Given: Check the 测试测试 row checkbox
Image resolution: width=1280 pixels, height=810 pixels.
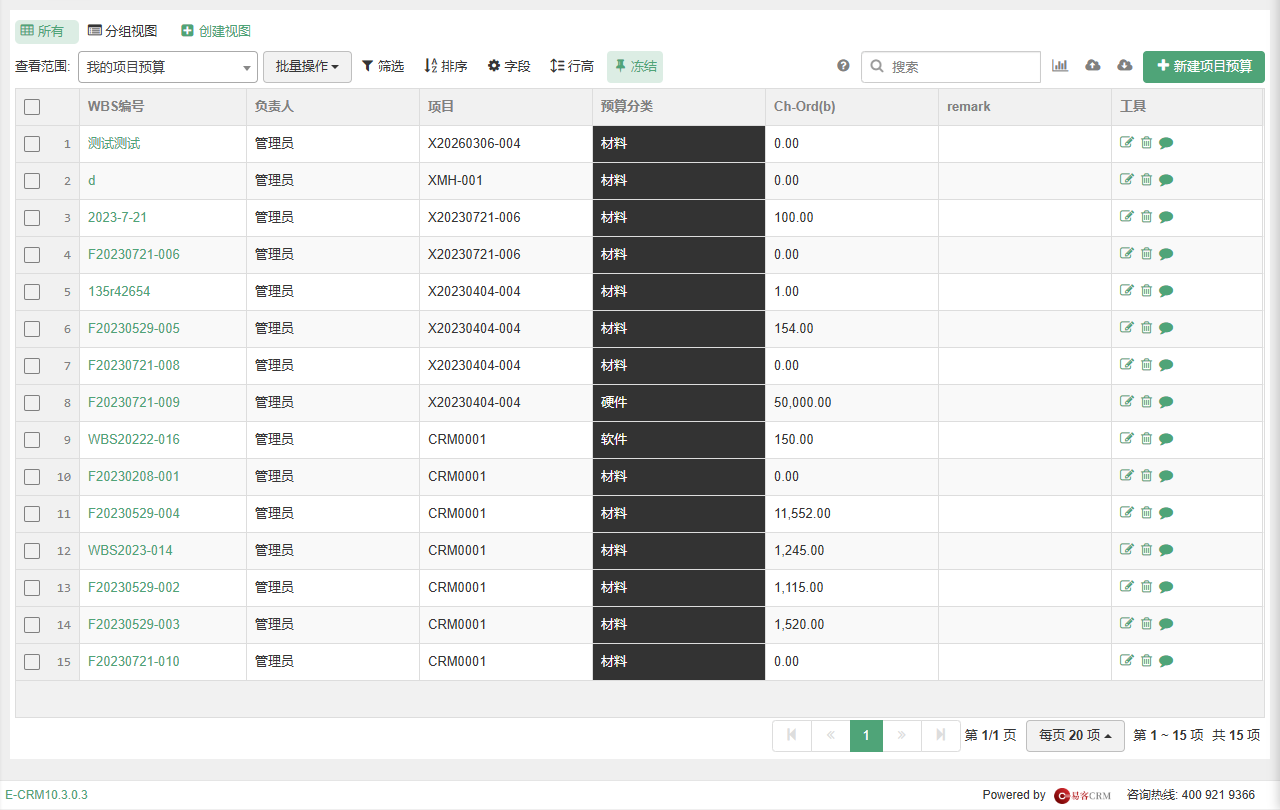Looking at the screenshot, I should pos(32,144).
